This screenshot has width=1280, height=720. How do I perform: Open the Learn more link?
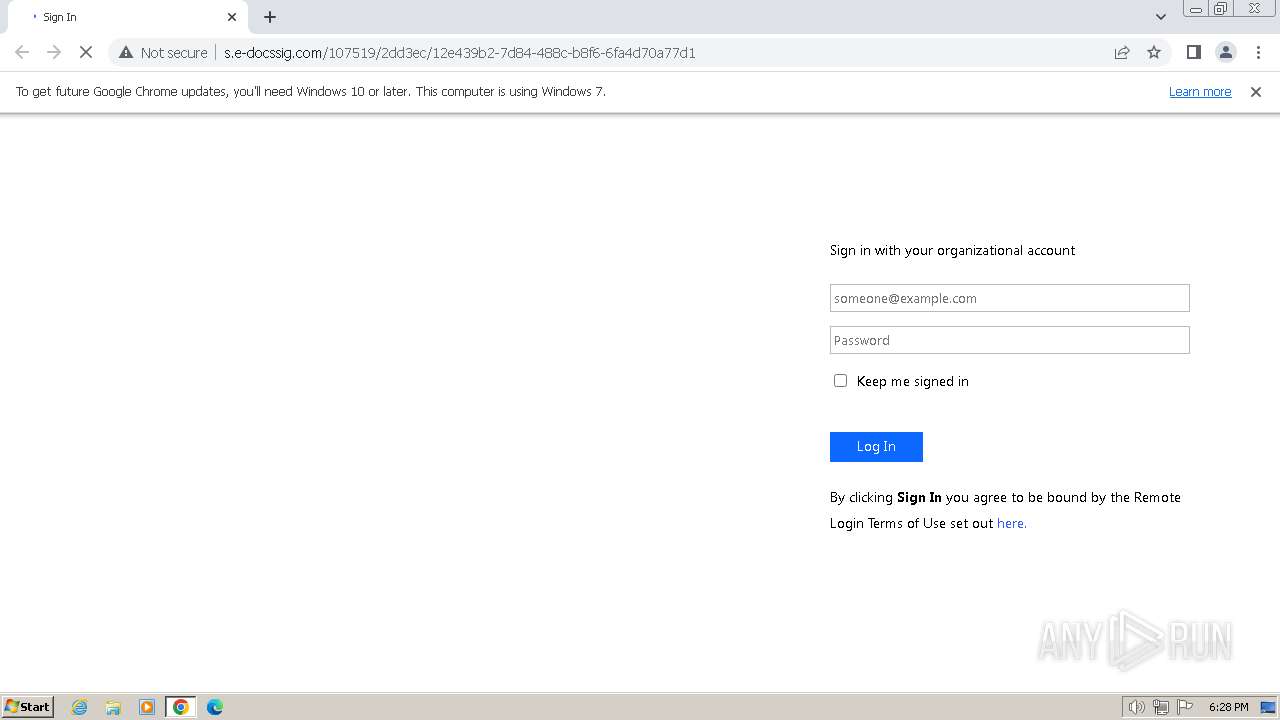pyautogui.click(x=1200, y=91)
